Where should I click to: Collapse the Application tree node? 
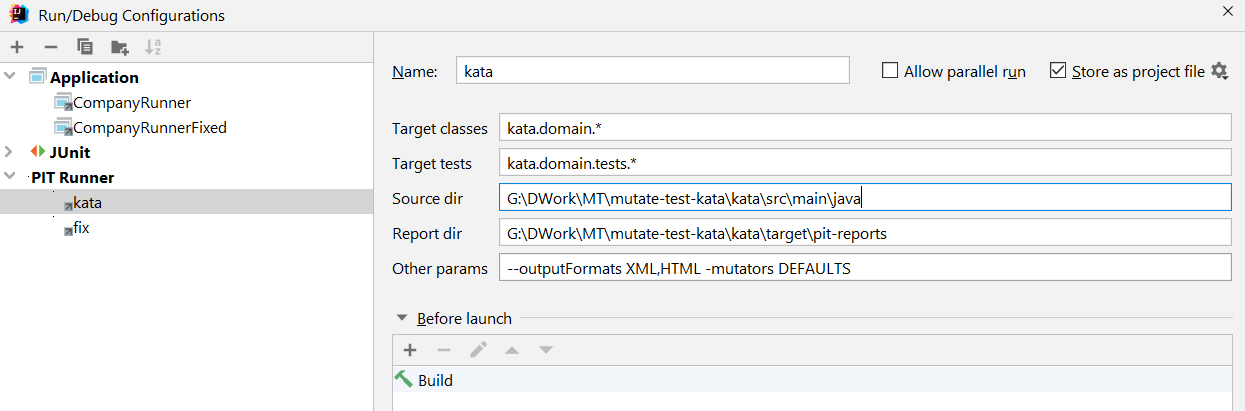10,77
